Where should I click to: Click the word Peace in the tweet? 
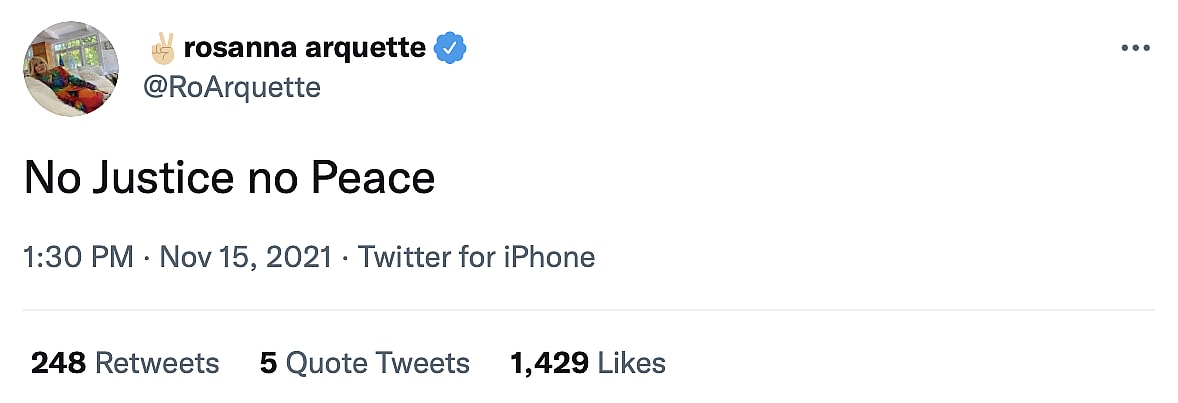pos(373,178)
